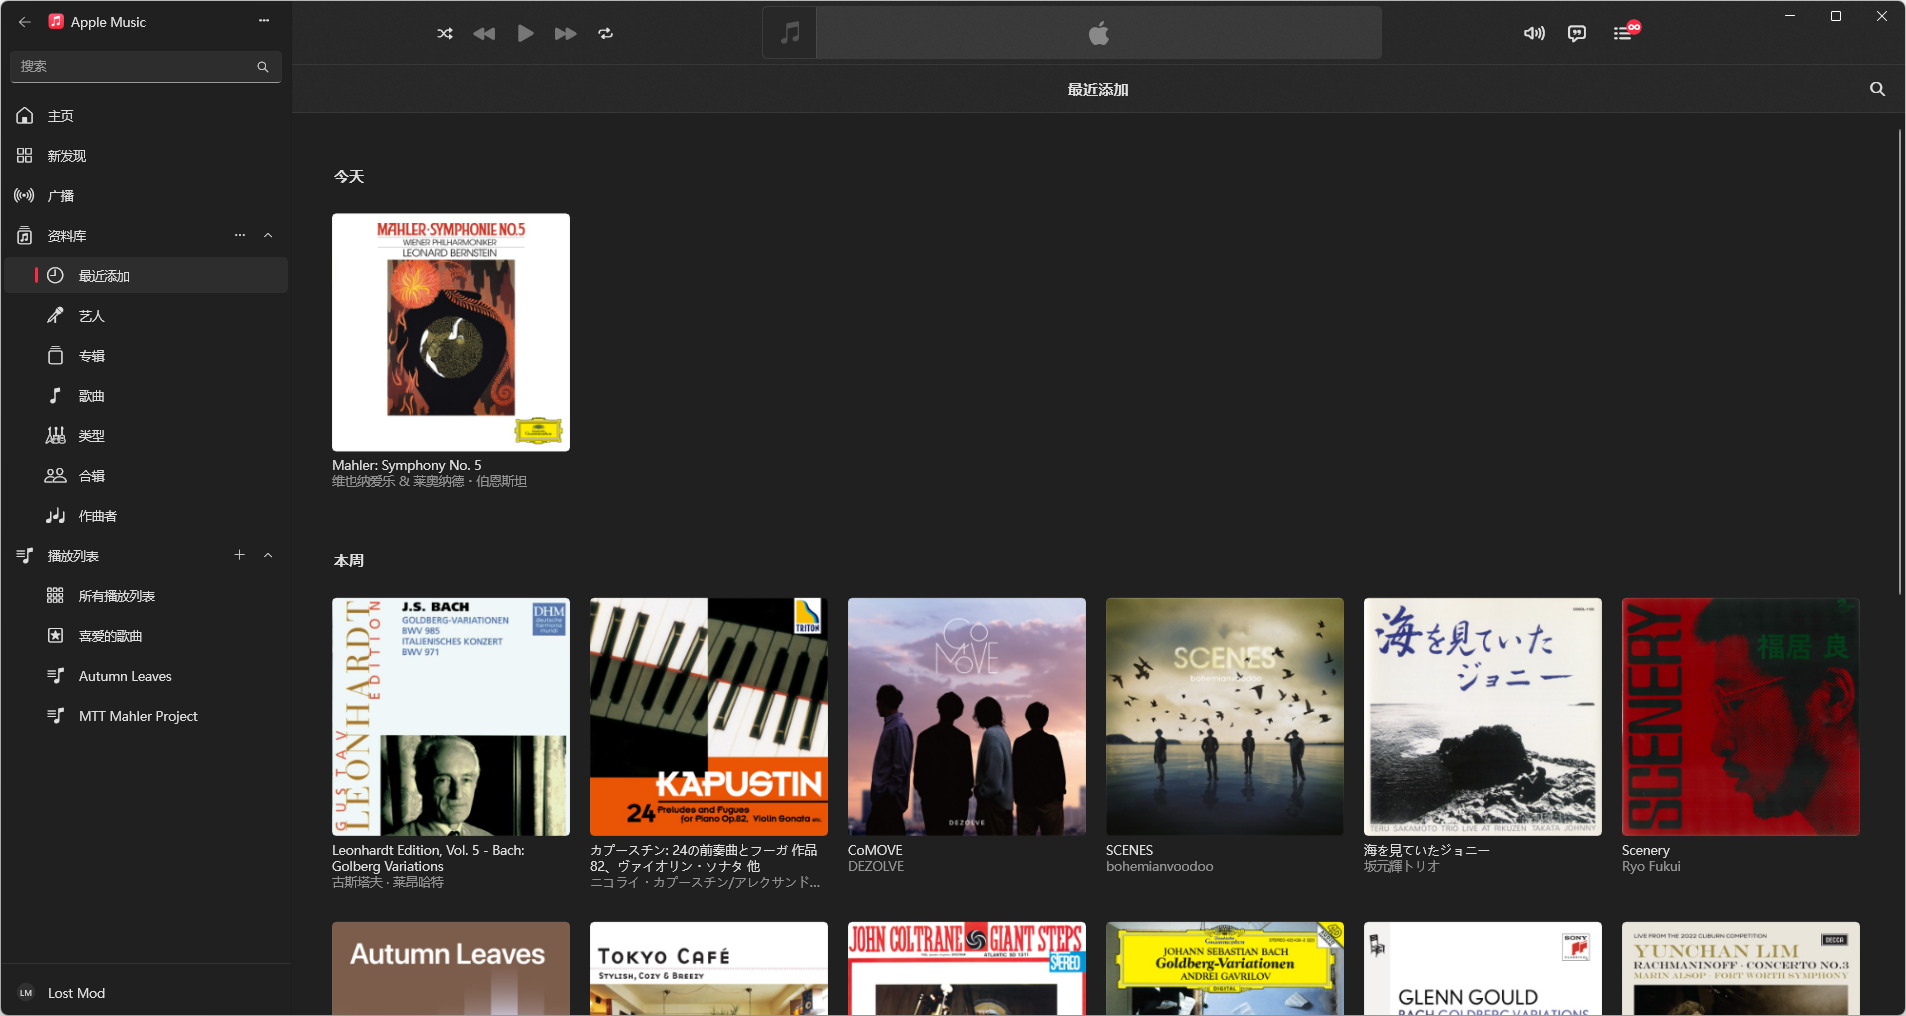1906x1016 pixels.
Task: Click the sidebar search input field
Action: (135, 66)
